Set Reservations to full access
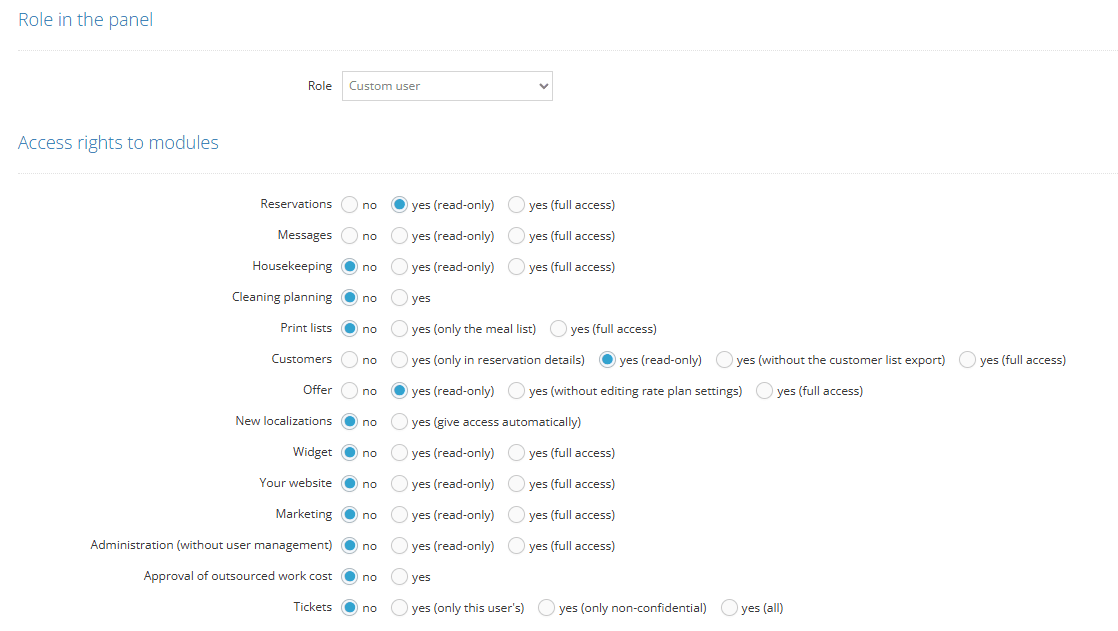 517,205
